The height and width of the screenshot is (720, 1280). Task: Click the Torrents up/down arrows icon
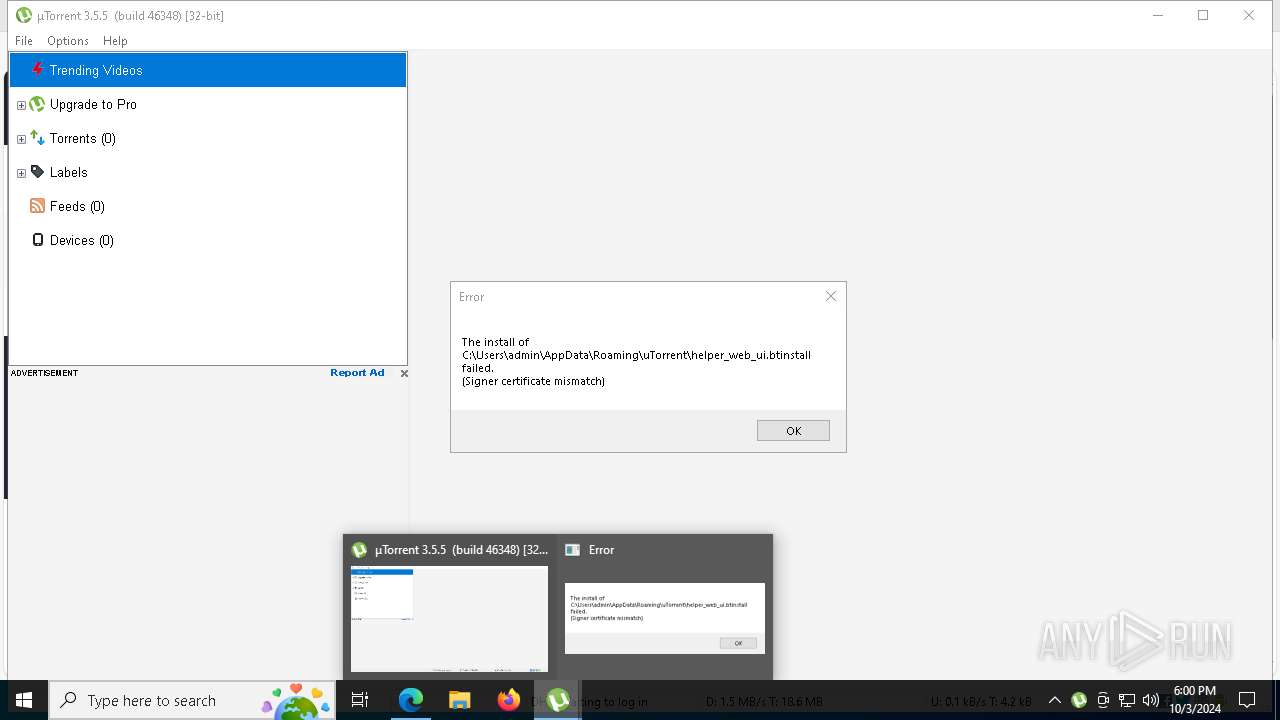click(x=37, y=138)
